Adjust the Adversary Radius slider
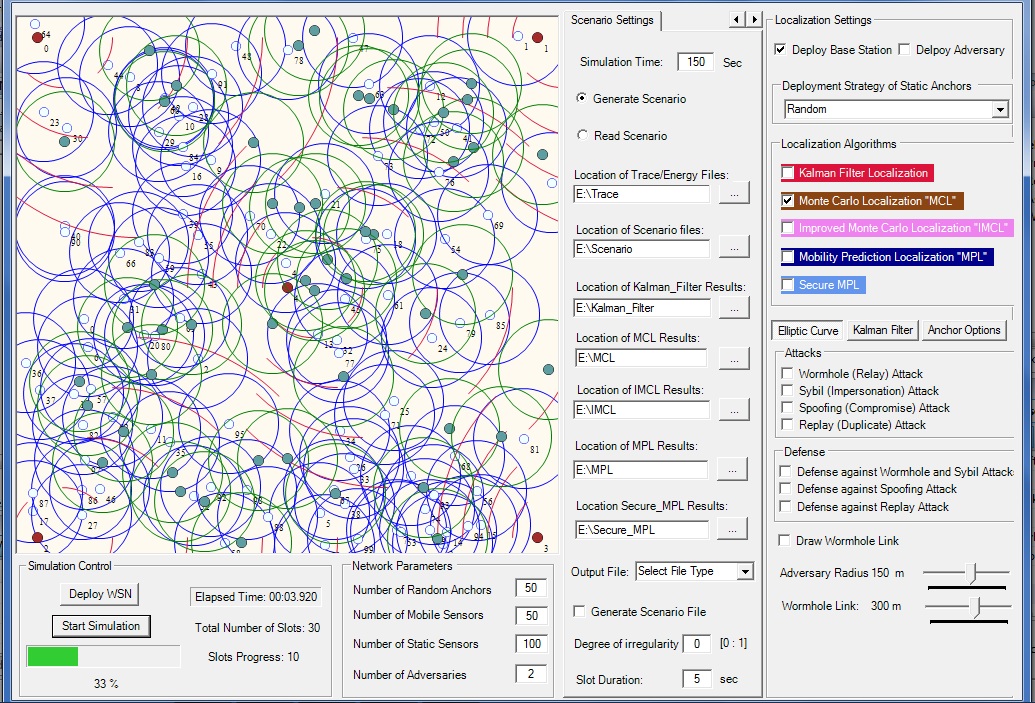 tap(972, 573)
